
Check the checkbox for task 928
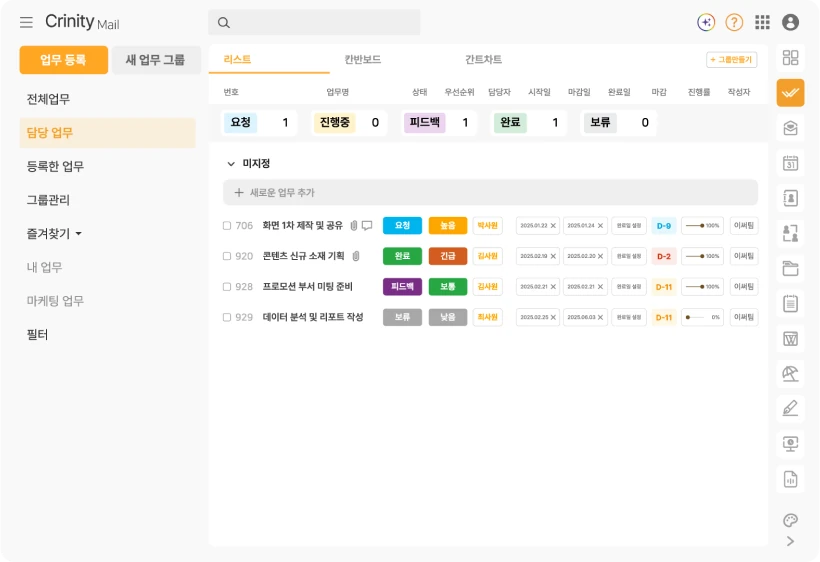pyautogui.click(x=227, y=286)
